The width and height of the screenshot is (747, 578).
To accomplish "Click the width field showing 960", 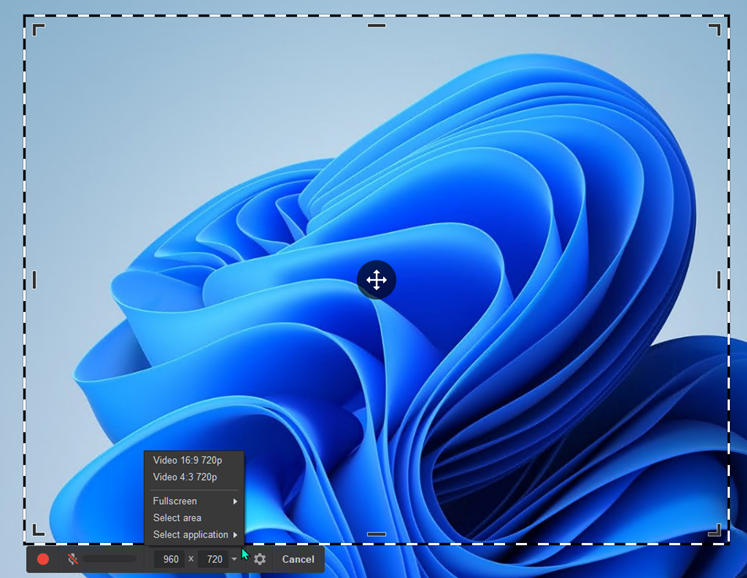I will pos(170,559).
